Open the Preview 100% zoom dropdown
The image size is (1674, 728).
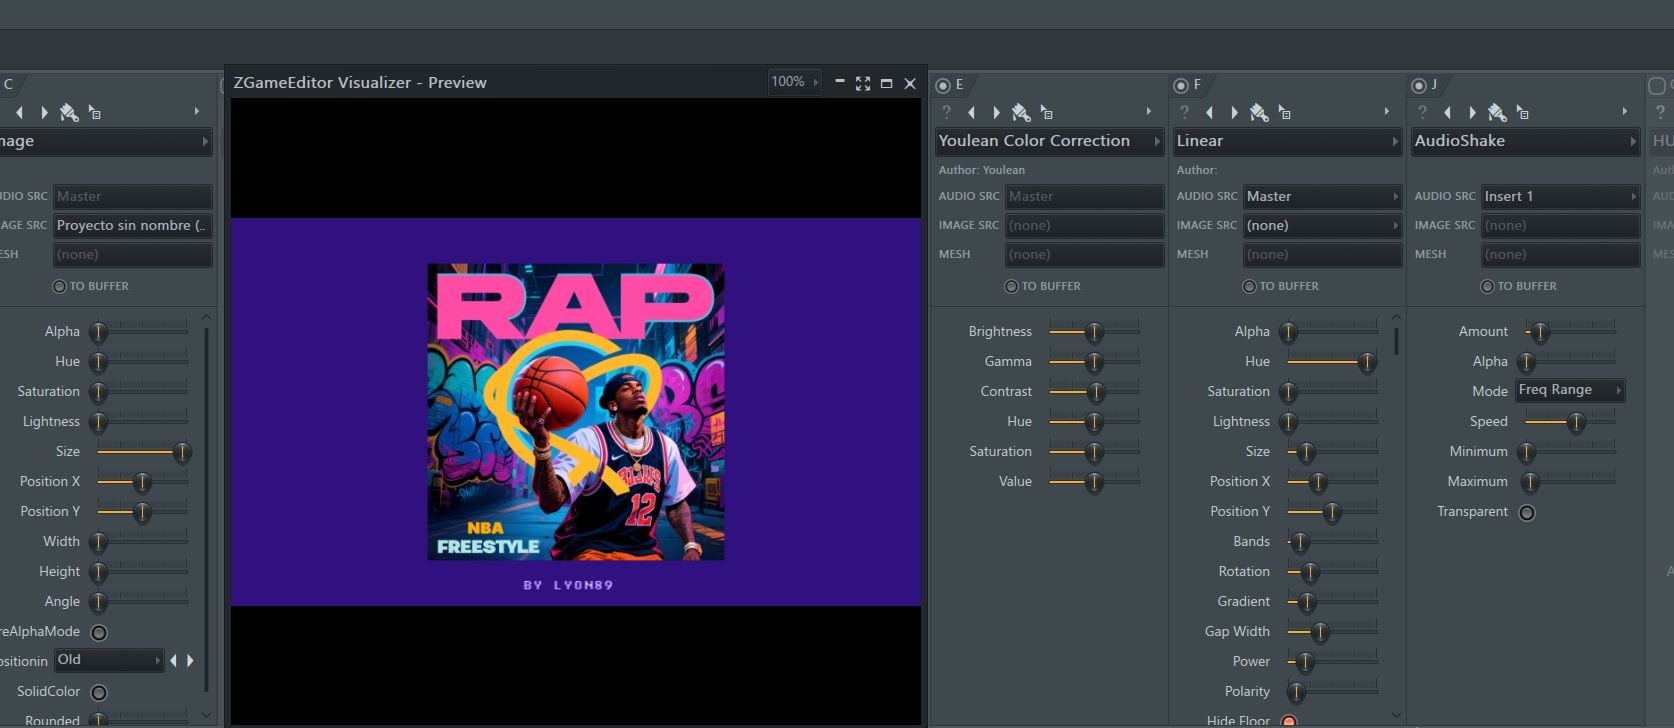[794, 82]
